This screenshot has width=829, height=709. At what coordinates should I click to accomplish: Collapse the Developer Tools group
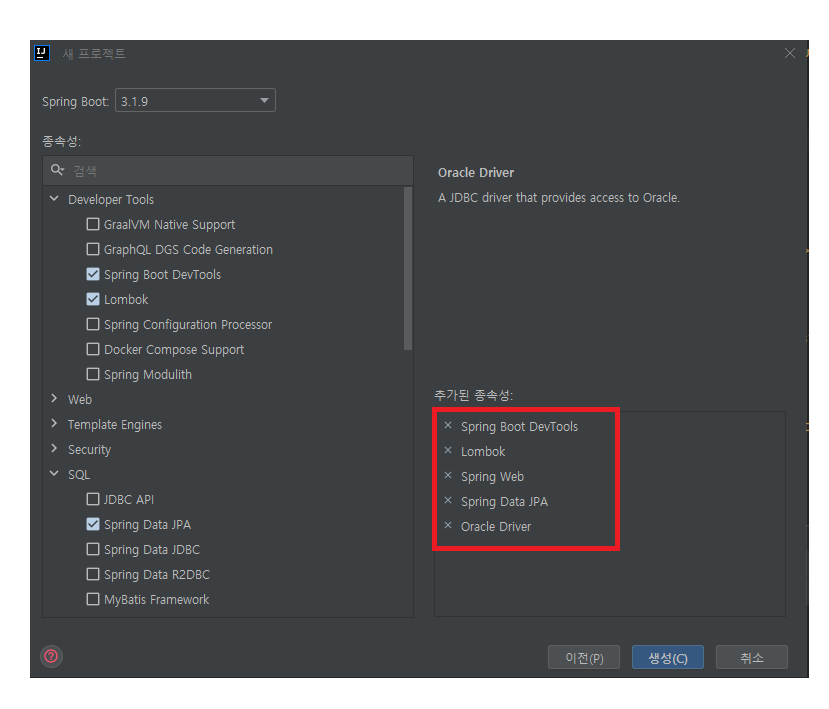[x=54, y=199]
